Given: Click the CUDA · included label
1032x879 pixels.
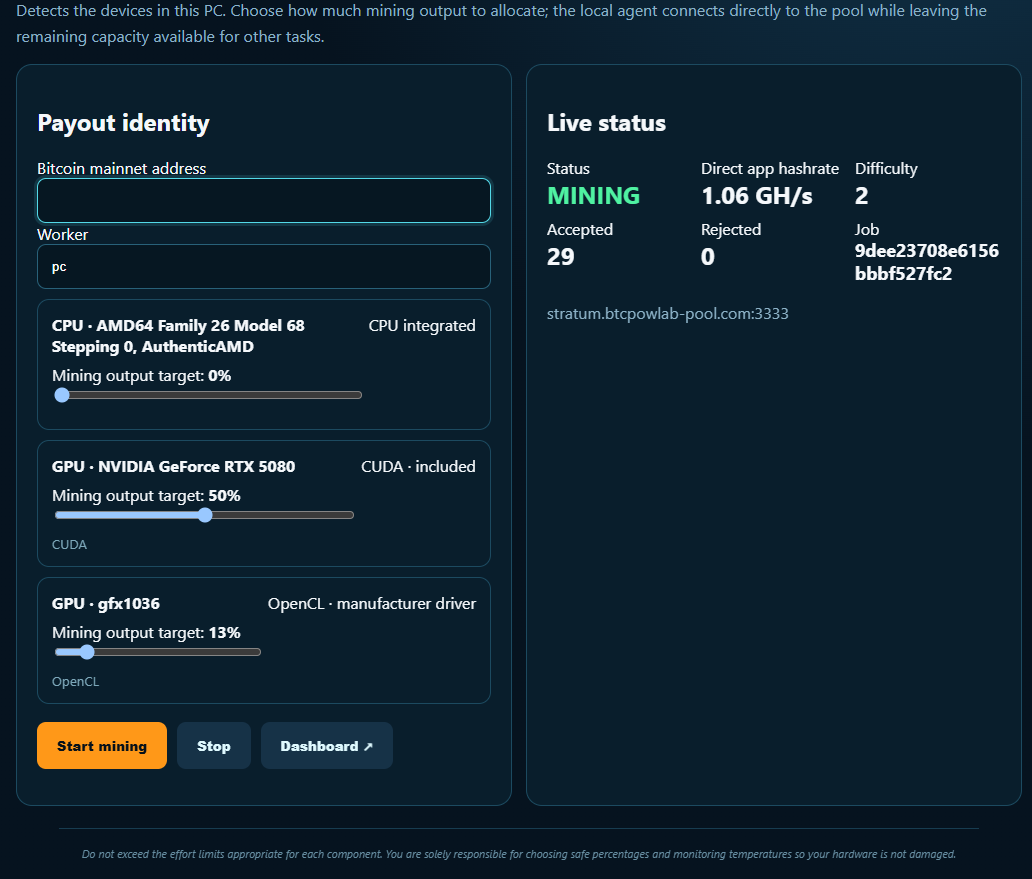Looking at the screenshot, I should coord(418,466).
